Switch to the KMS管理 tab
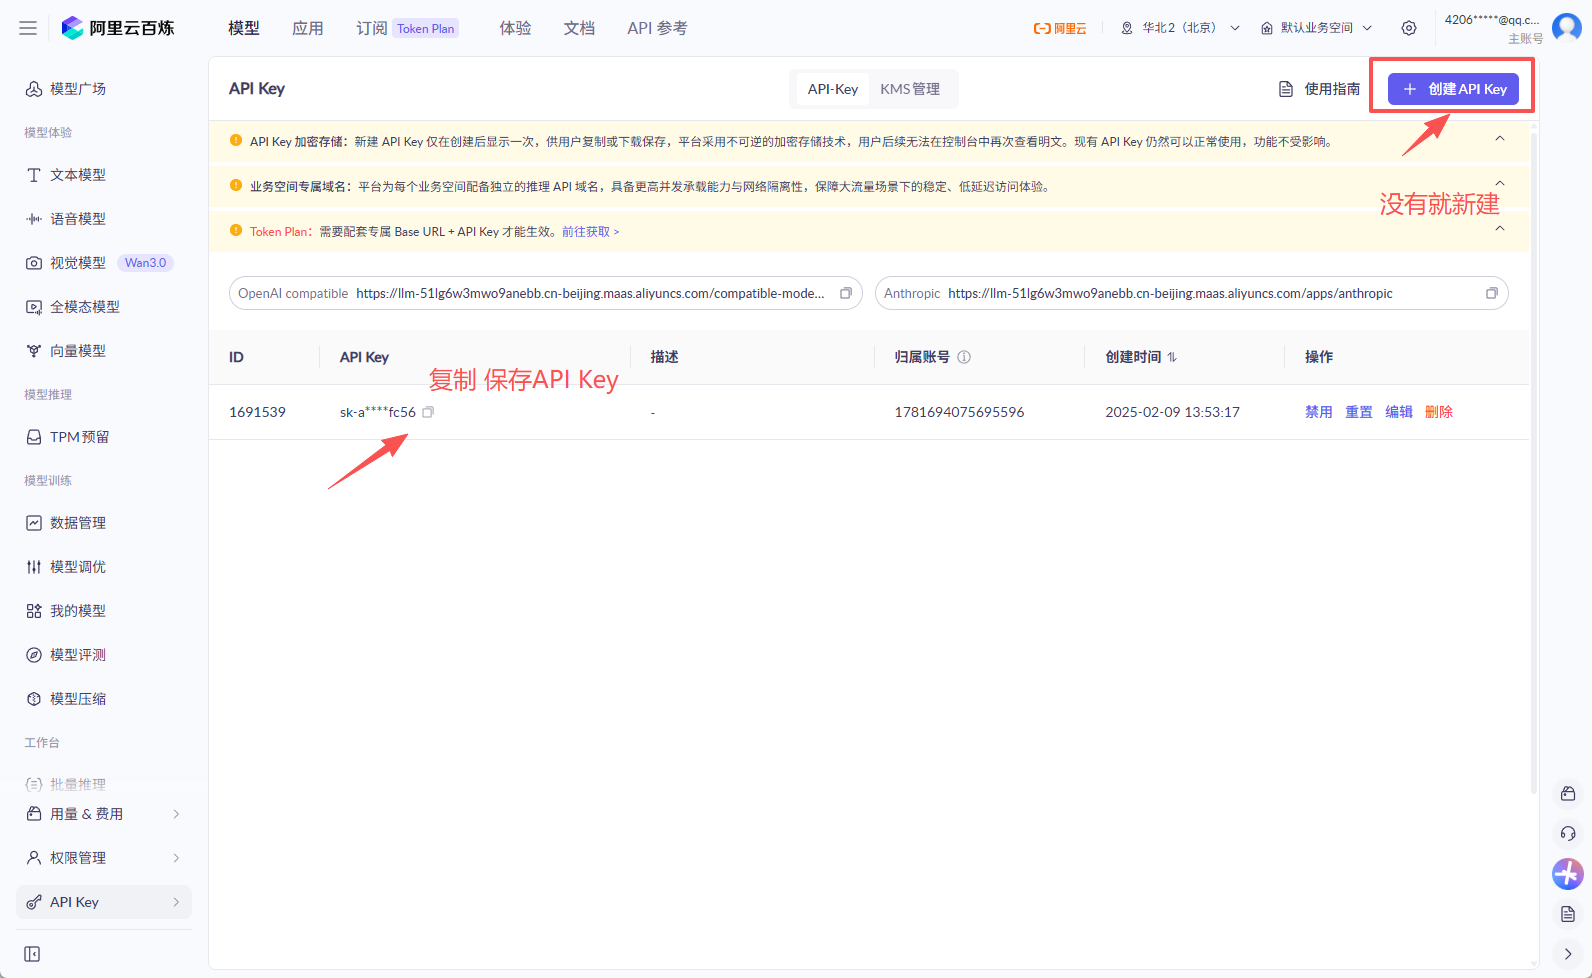The image size is (1592, 978). tap(910, 89)
